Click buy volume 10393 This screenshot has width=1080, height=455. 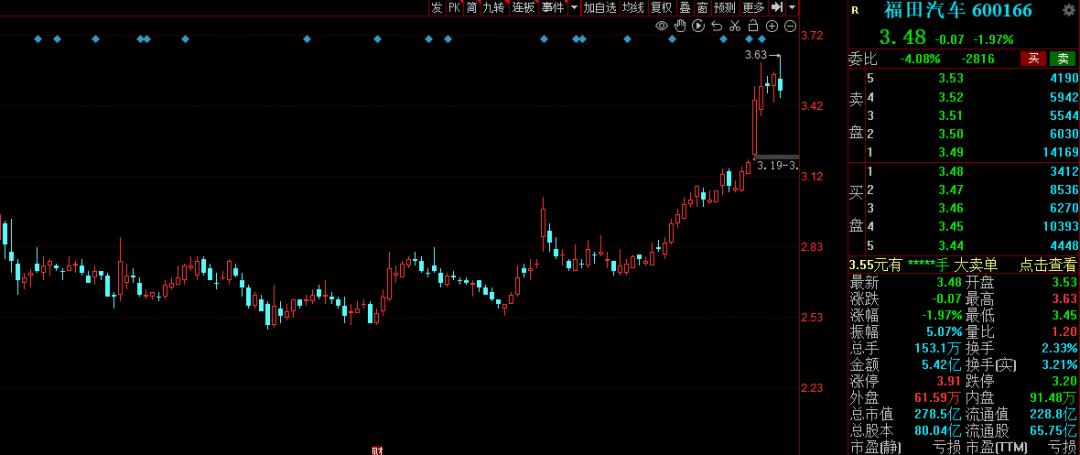point(1061,226)
